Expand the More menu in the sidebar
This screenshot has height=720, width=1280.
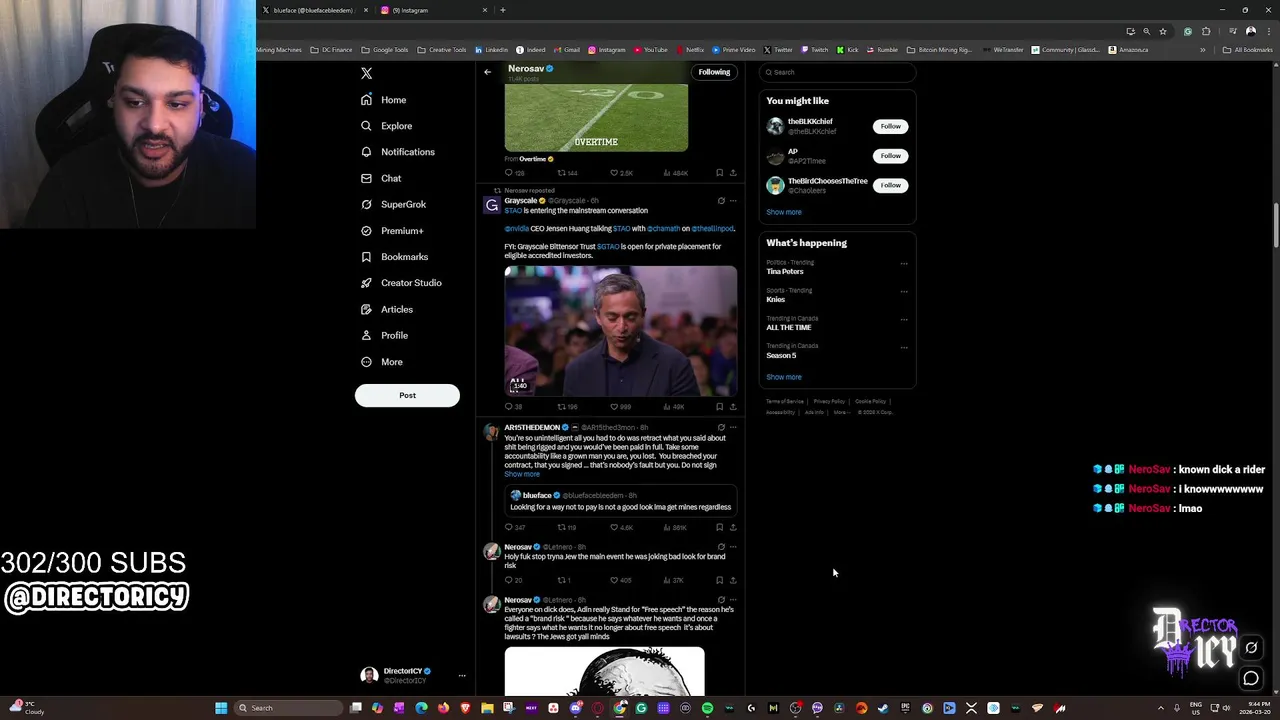click(x=381, y=362)
